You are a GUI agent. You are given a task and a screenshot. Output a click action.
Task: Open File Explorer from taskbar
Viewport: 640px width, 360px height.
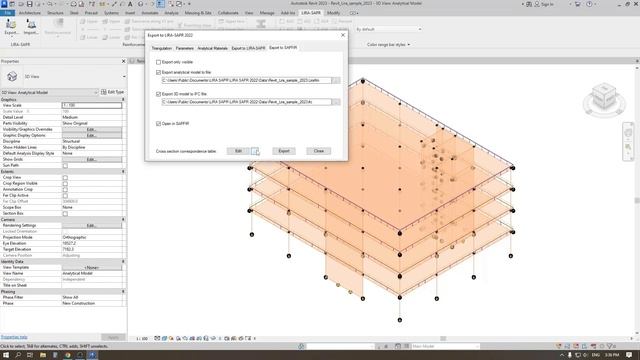[x=42, y=355]
